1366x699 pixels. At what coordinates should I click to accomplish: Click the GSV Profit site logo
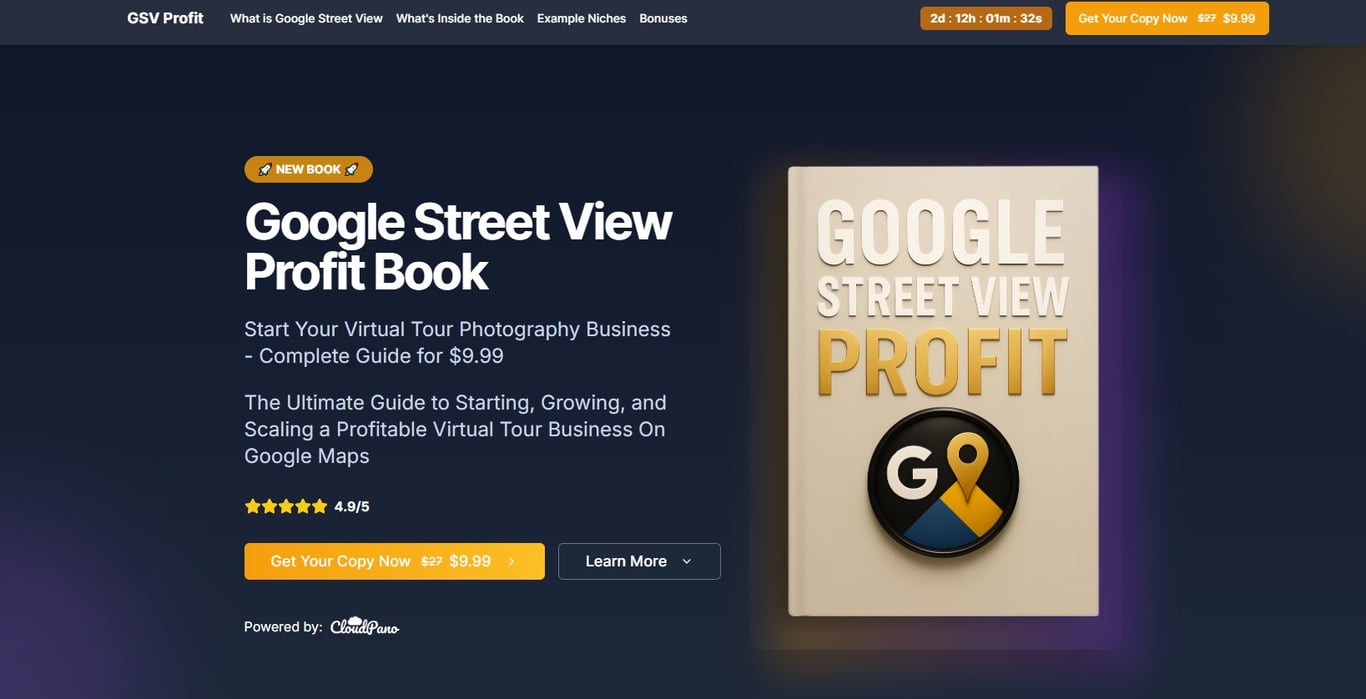[165, 18]
